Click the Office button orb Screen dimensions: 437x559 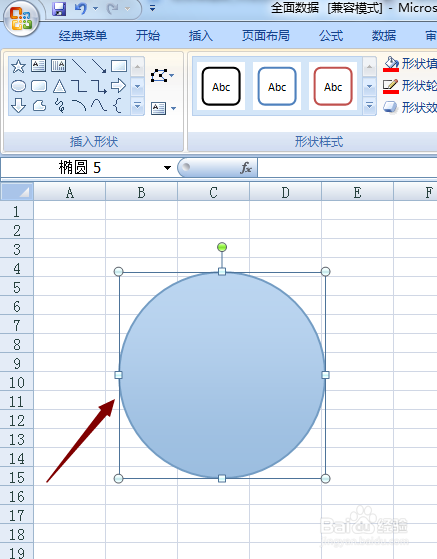[21, 19]
